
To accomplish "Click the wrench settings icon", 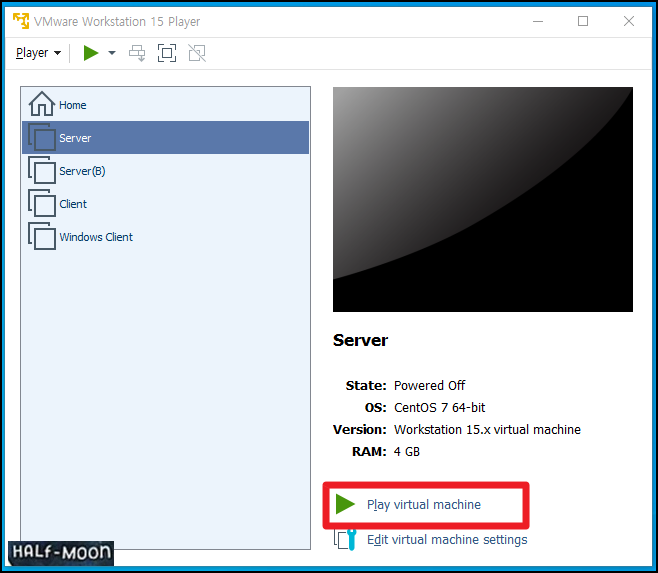I will tap(345, 539).
